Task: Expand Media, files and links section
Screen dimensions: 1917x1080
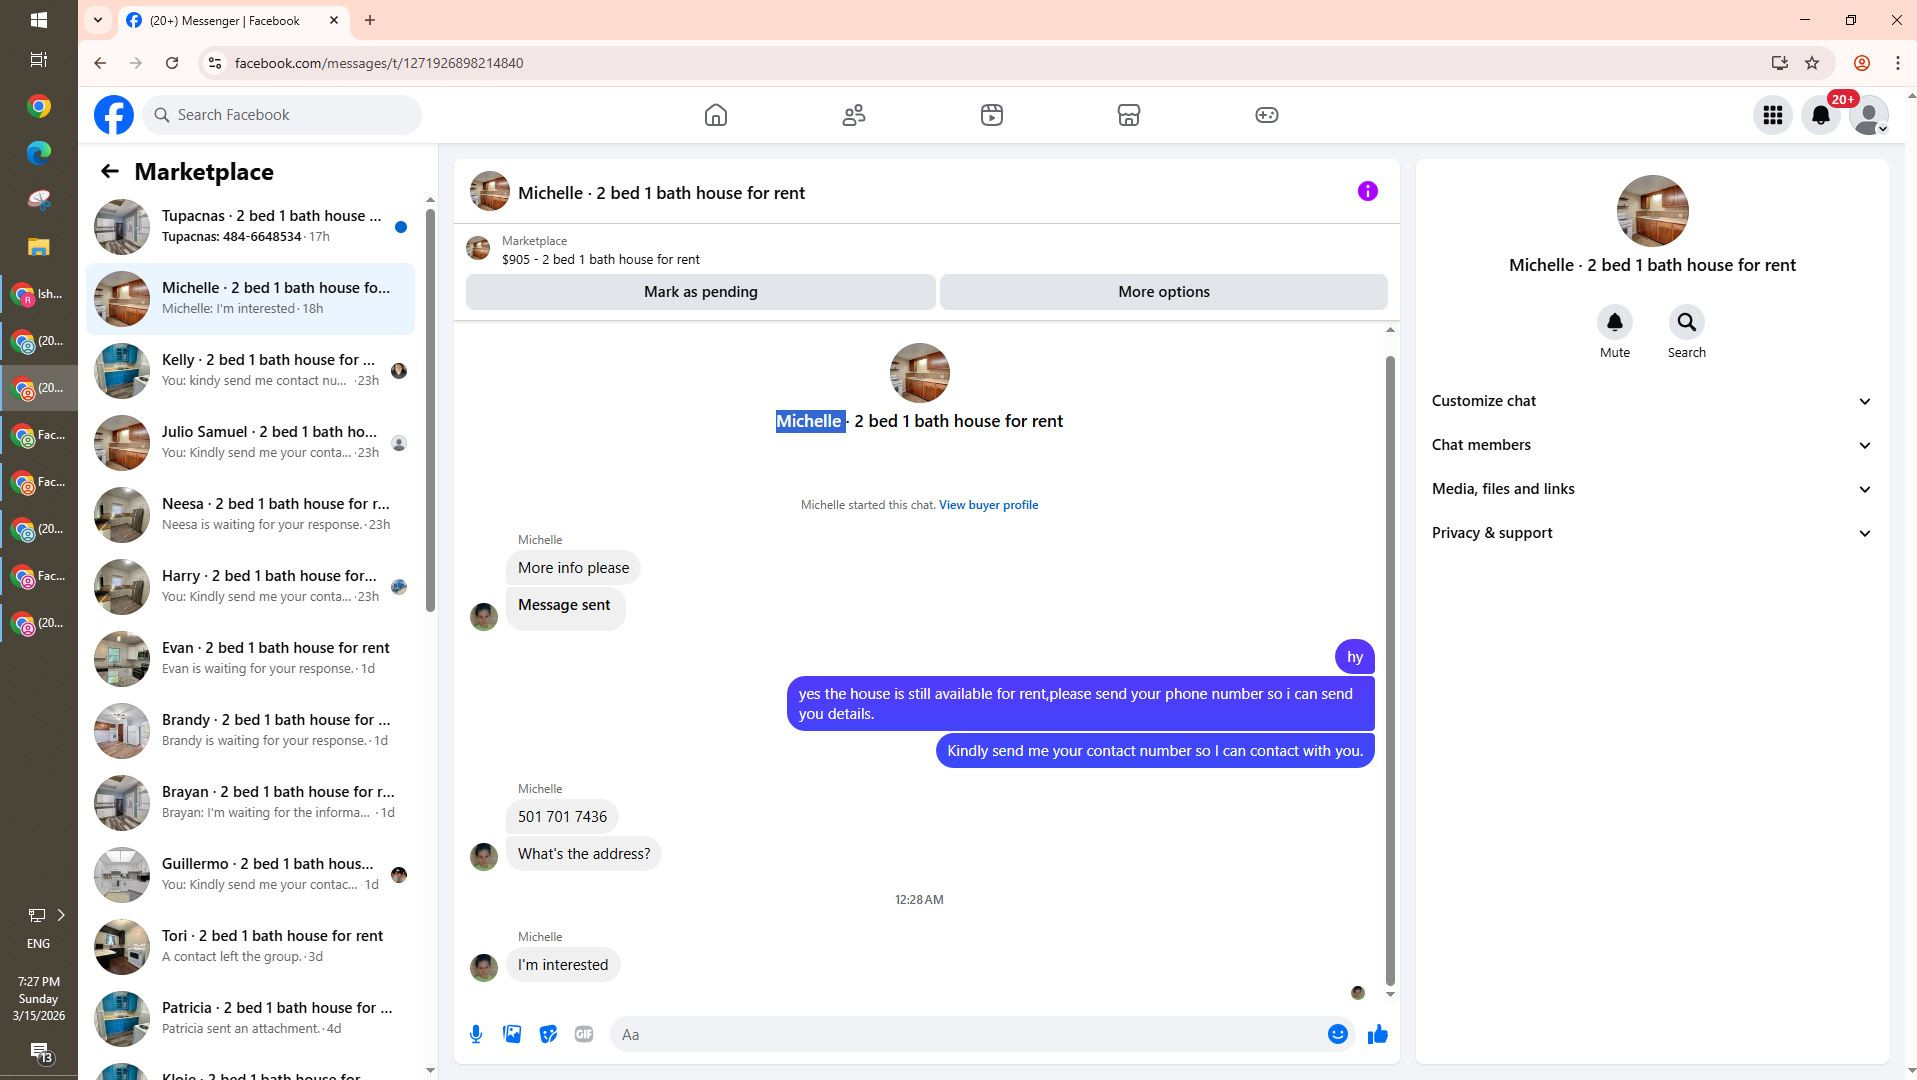Action: [x=1652, y=489]
